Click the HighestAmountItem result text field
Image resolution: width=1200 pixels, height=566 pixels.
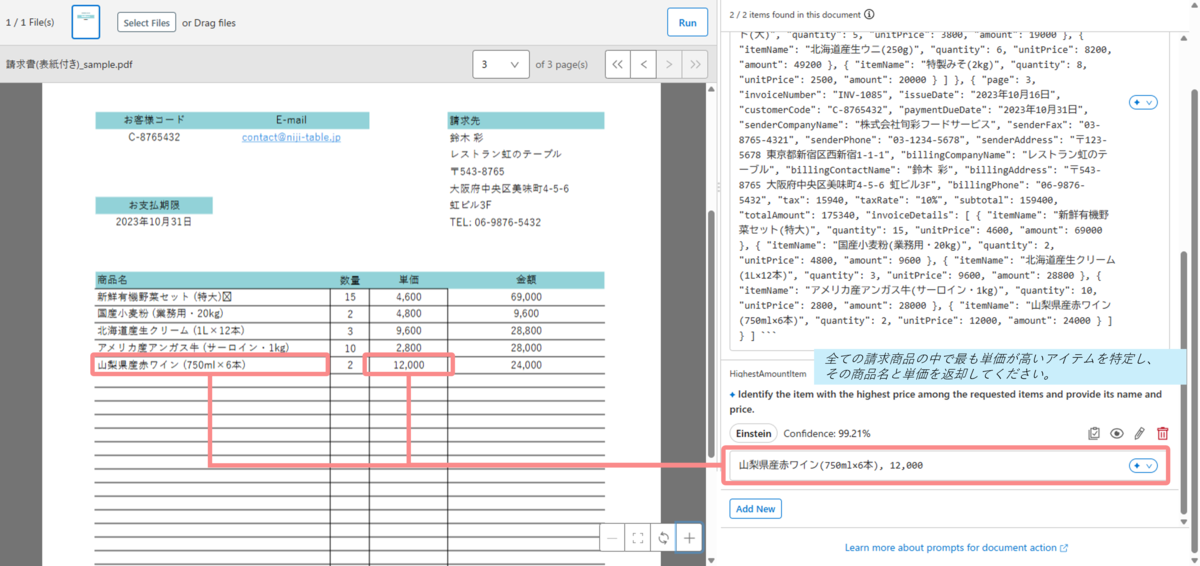[x=948, y=465]
